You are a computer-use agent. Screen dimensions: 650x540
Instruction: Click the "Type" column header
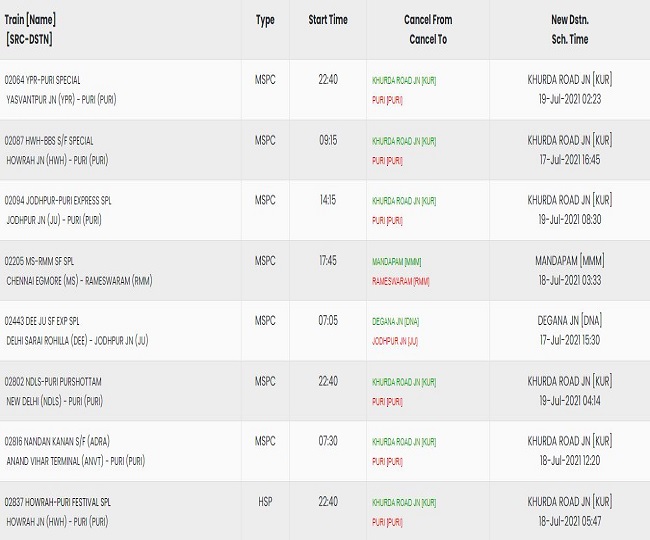pos(265,20)
